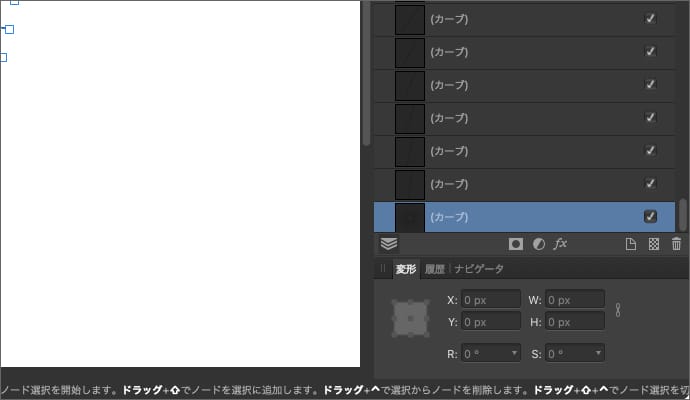Toggle visibility checkbox of the layer just above the selected layer
This screenshot has width=690, height=400.
[650, 183]
